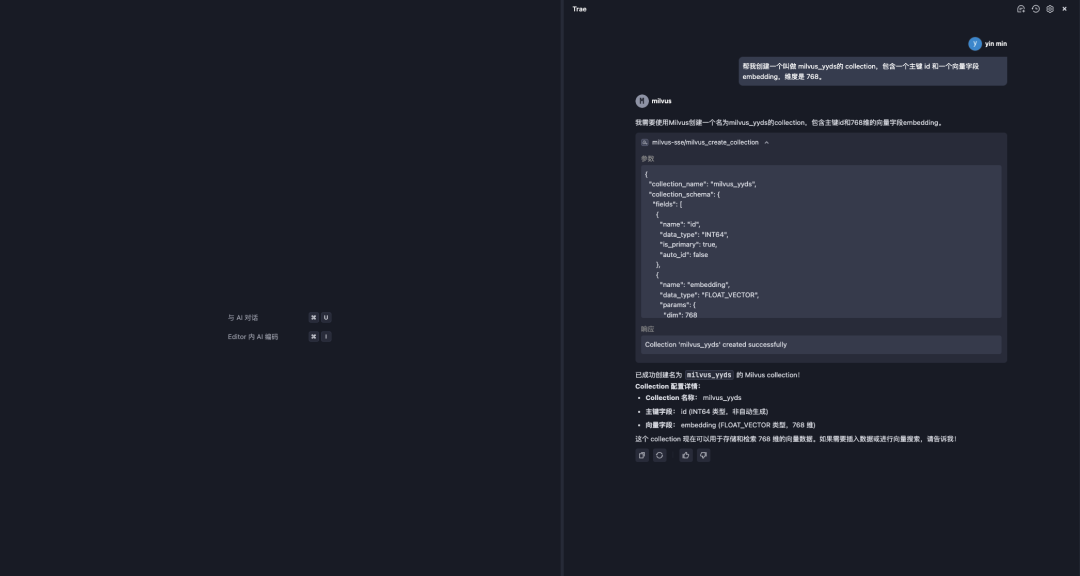Image resolution: width=1080 pixels, height=576 pixels.
Task: Copy the milvus response with copy icon
Action: click(x=642, y=455)
